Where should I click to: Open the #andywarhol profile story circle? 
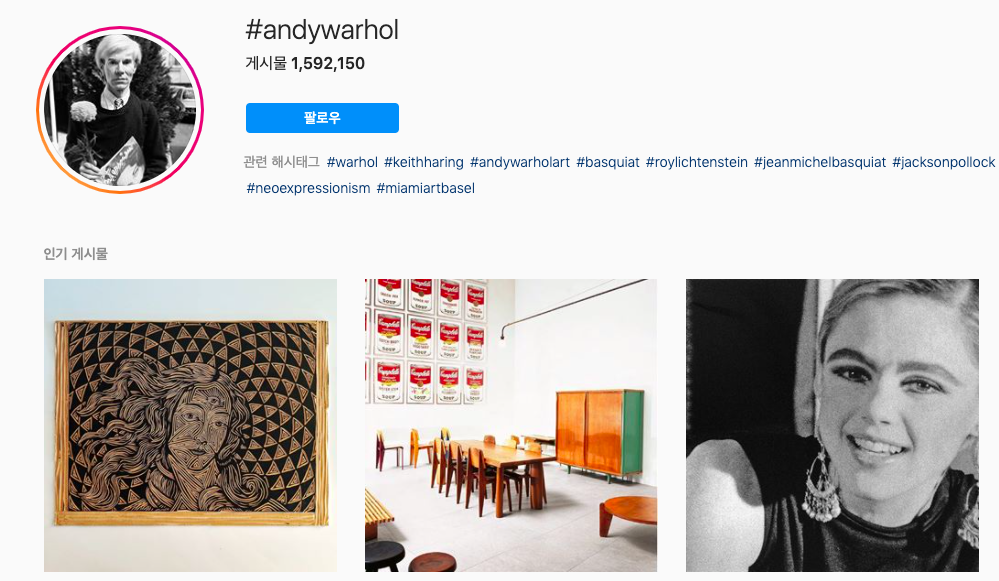pyautogui.click(x=120, y=110)
